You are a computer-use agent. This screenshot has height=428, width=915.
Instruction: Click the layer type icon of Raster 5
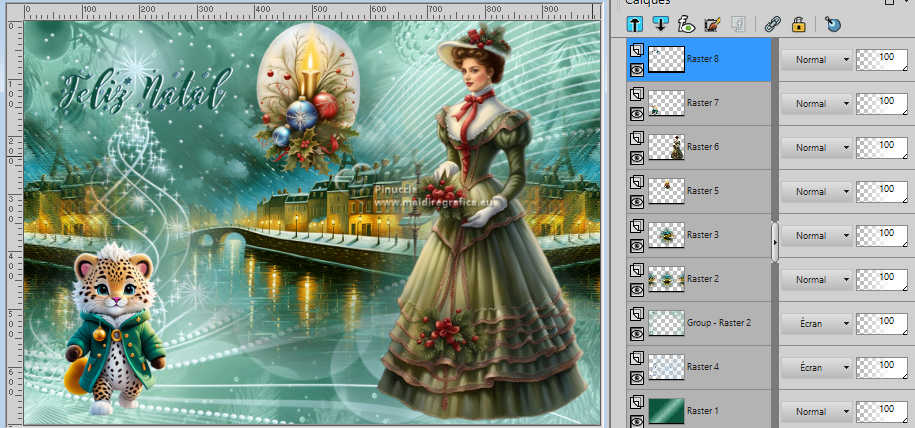(637, 183)
